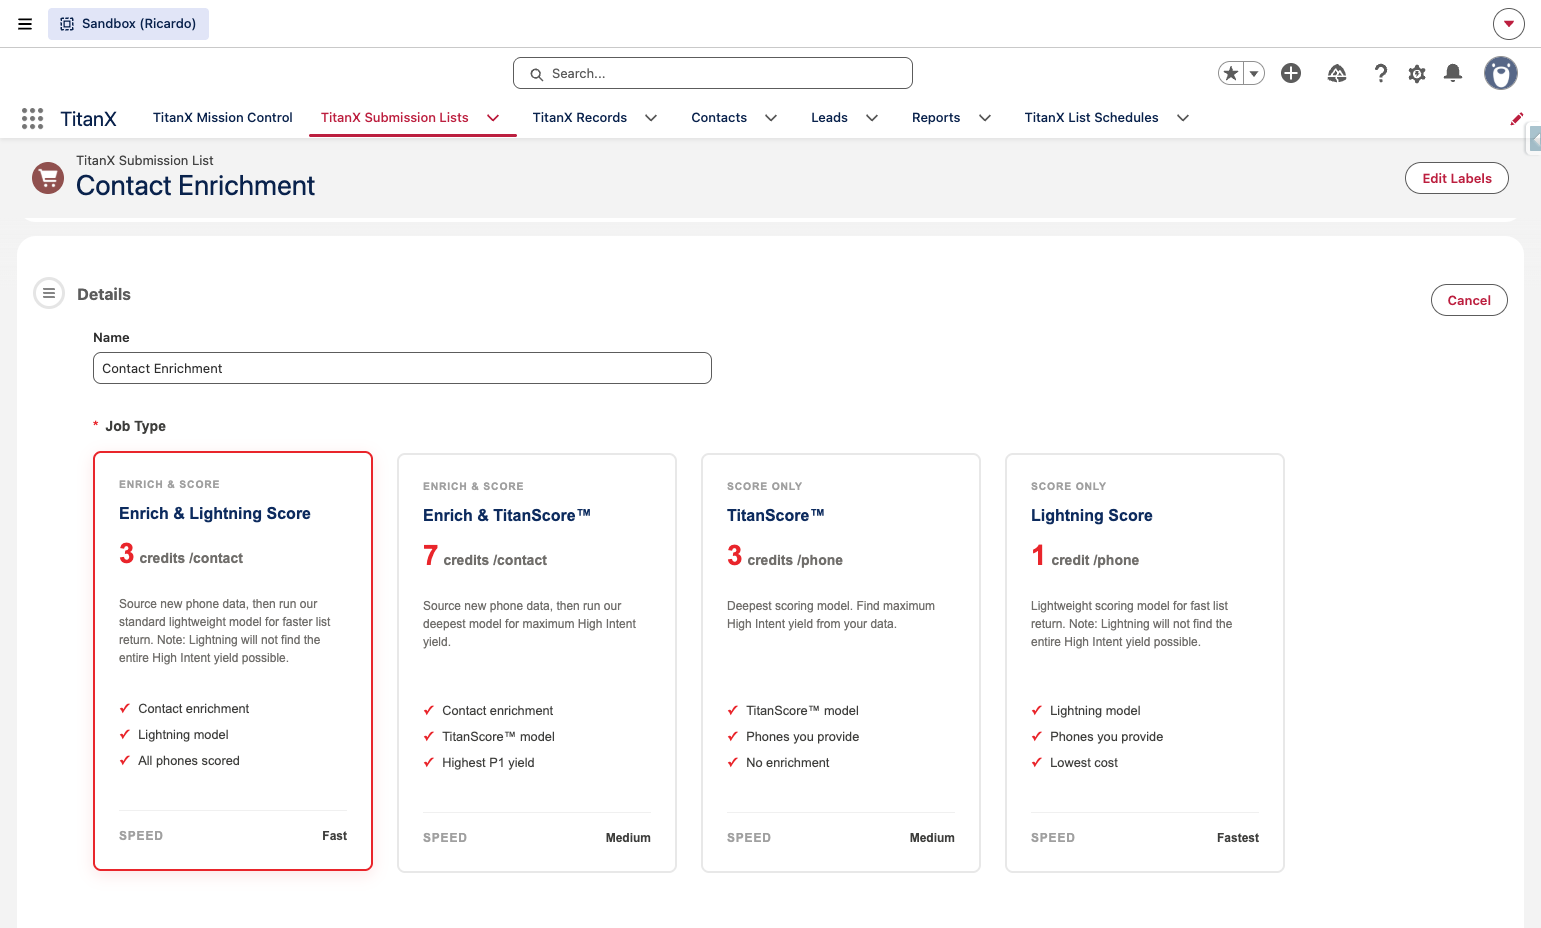Toggle the Details section icon
1541x928 pixels.
click(49, 293)
